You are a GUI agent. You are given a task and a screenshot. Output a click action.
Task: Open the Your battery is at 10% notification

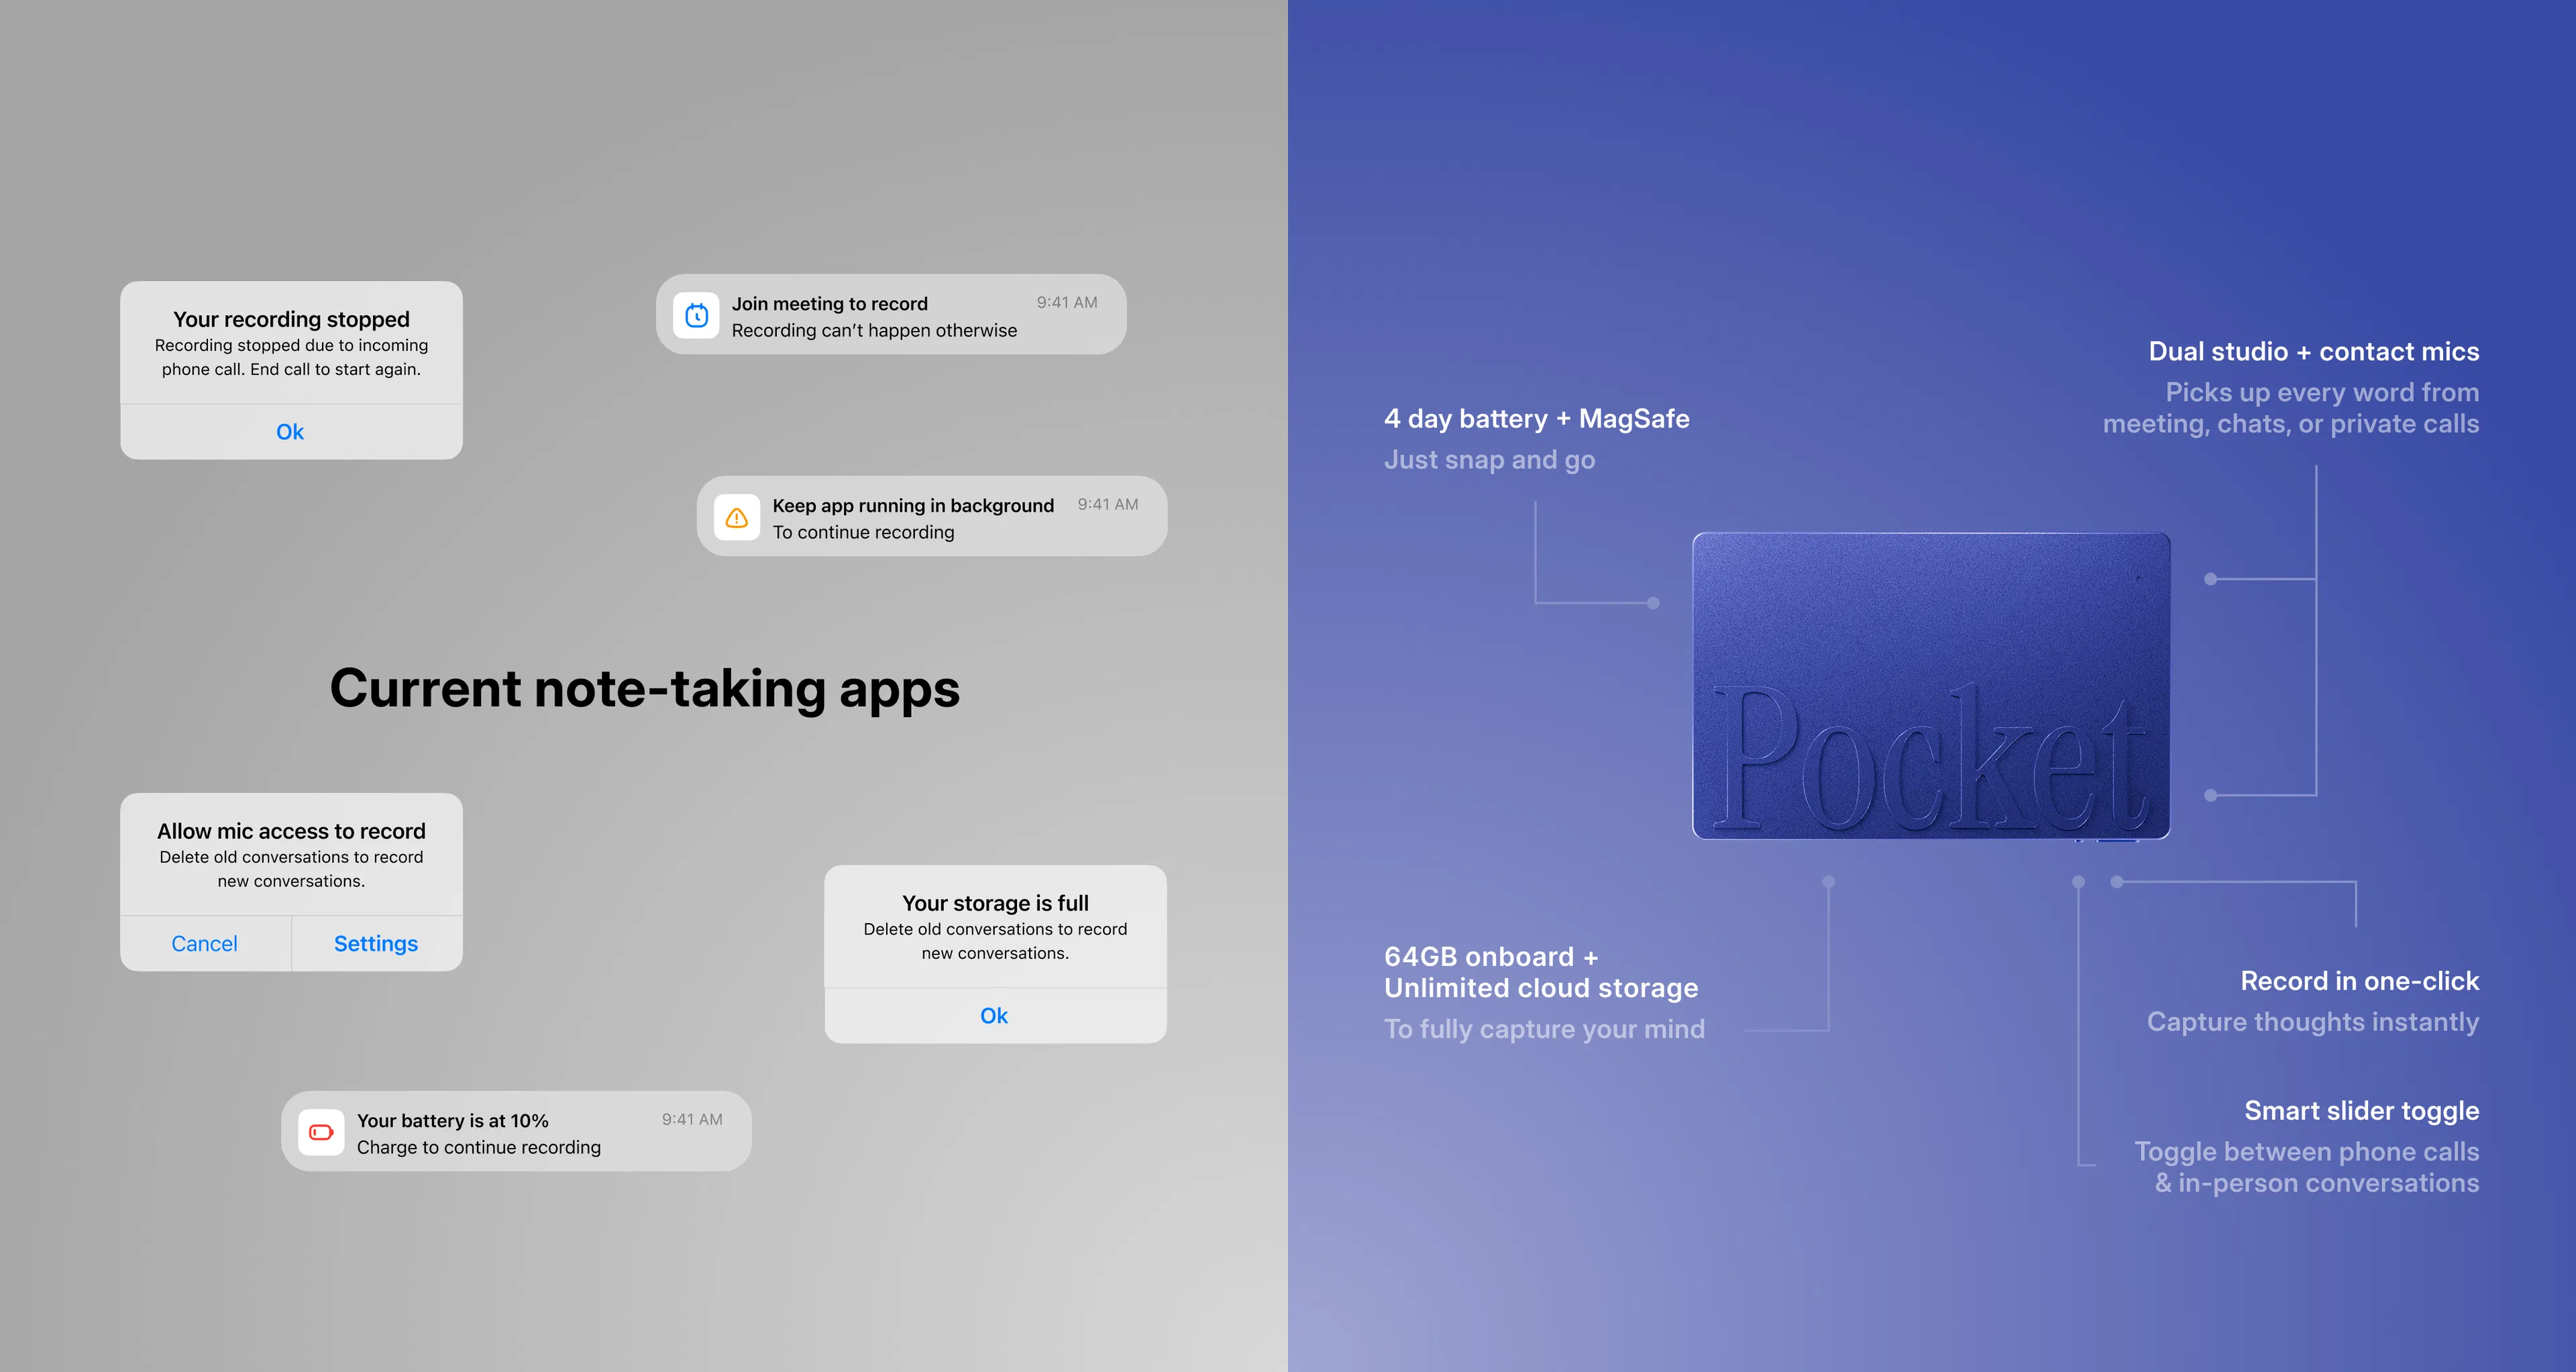[516, 1131]
